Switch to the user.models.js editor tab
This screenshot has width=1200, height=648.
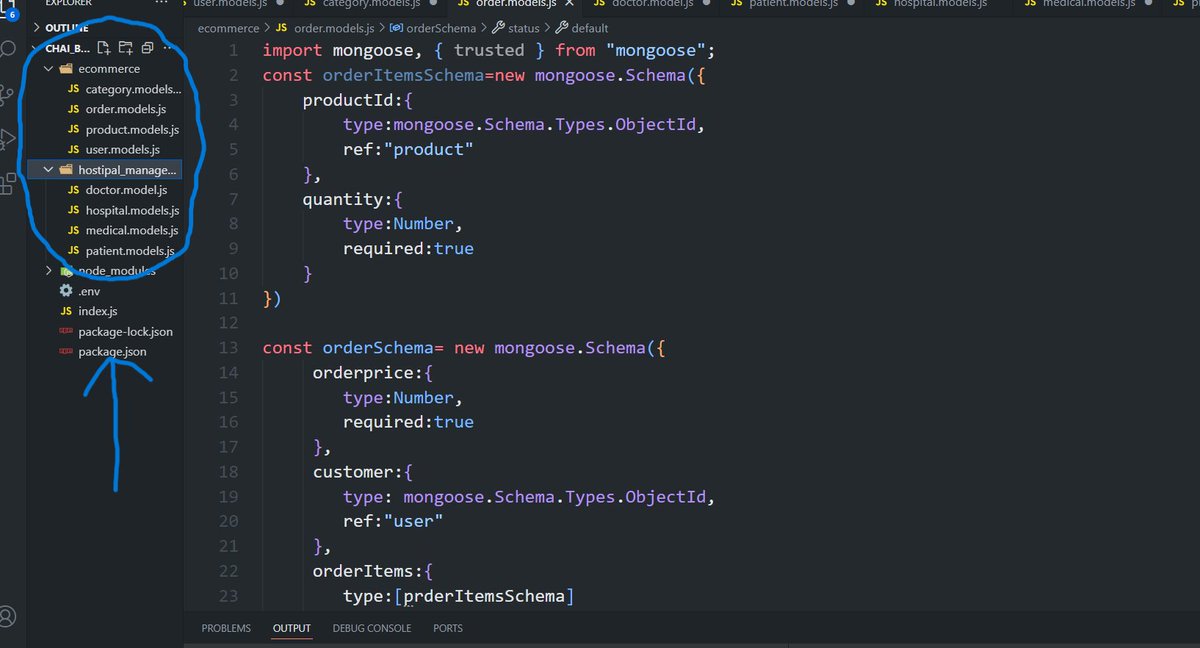229,4
